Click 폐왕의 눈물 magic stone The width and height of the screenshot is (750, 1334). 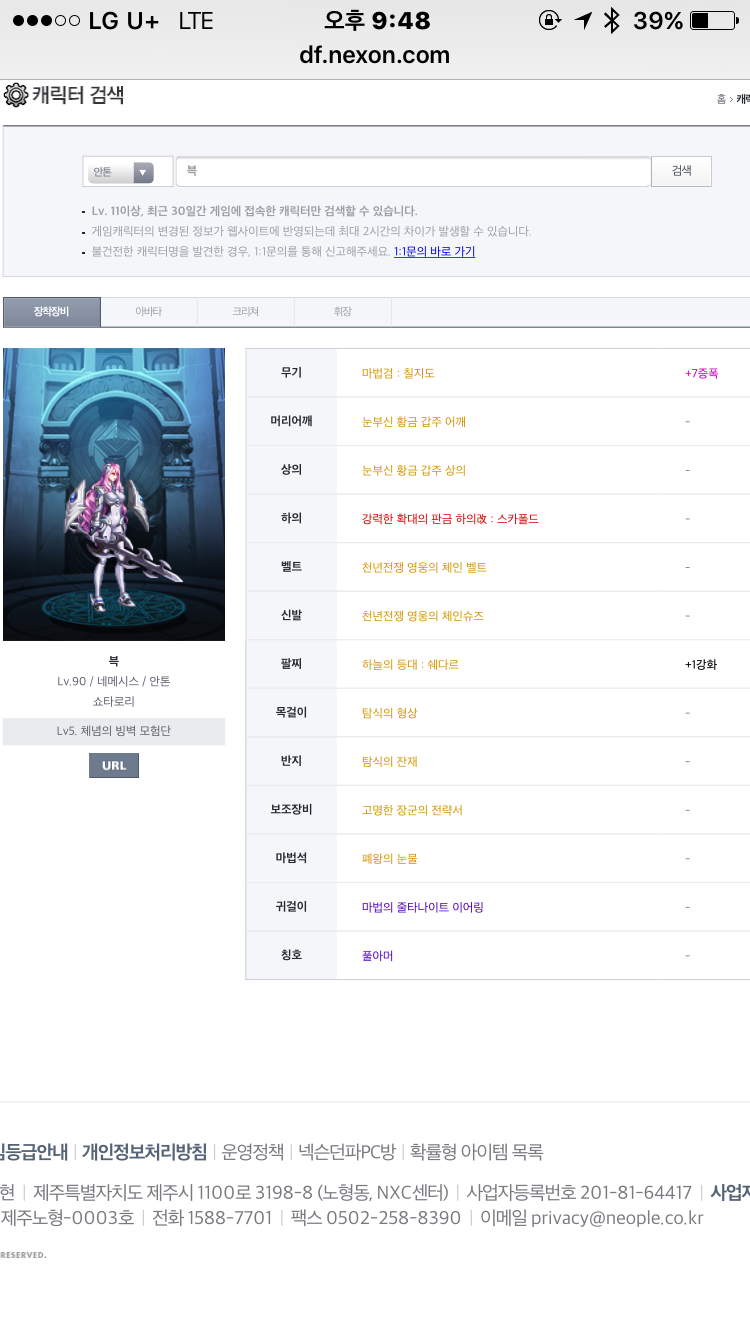click(x=390, y=858)
